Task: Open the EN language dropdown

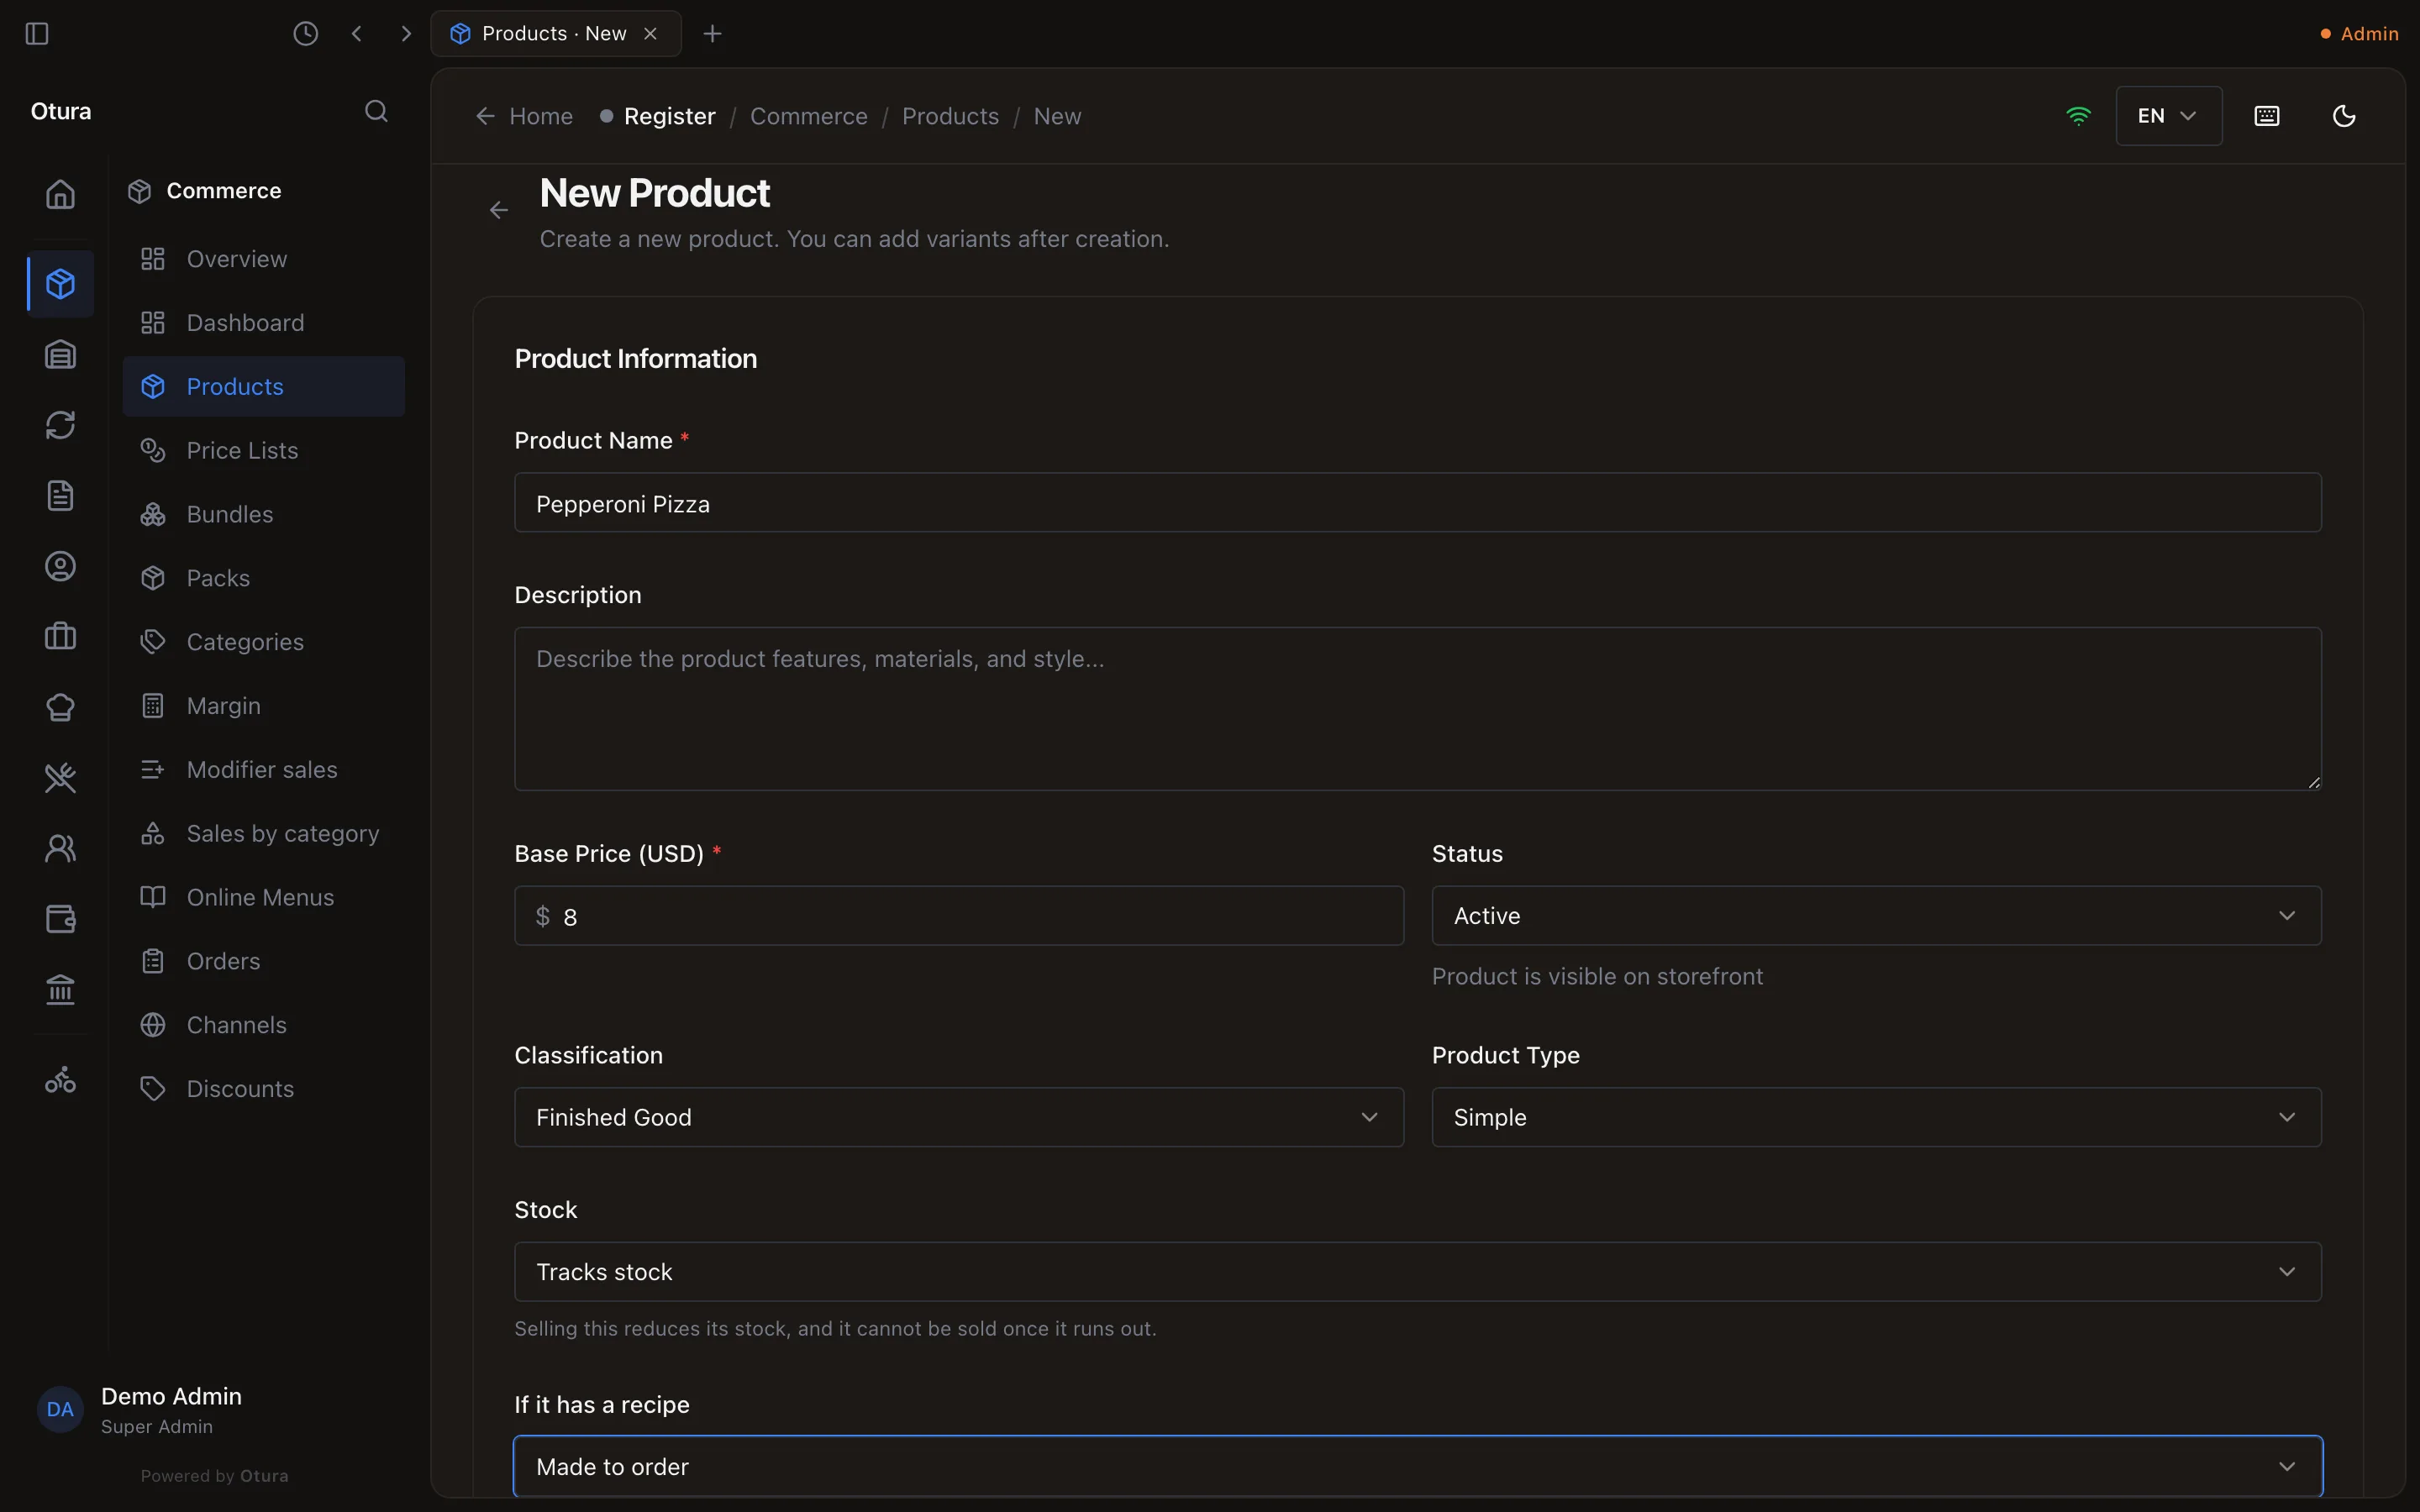Action: click(x=2169, y=116)
